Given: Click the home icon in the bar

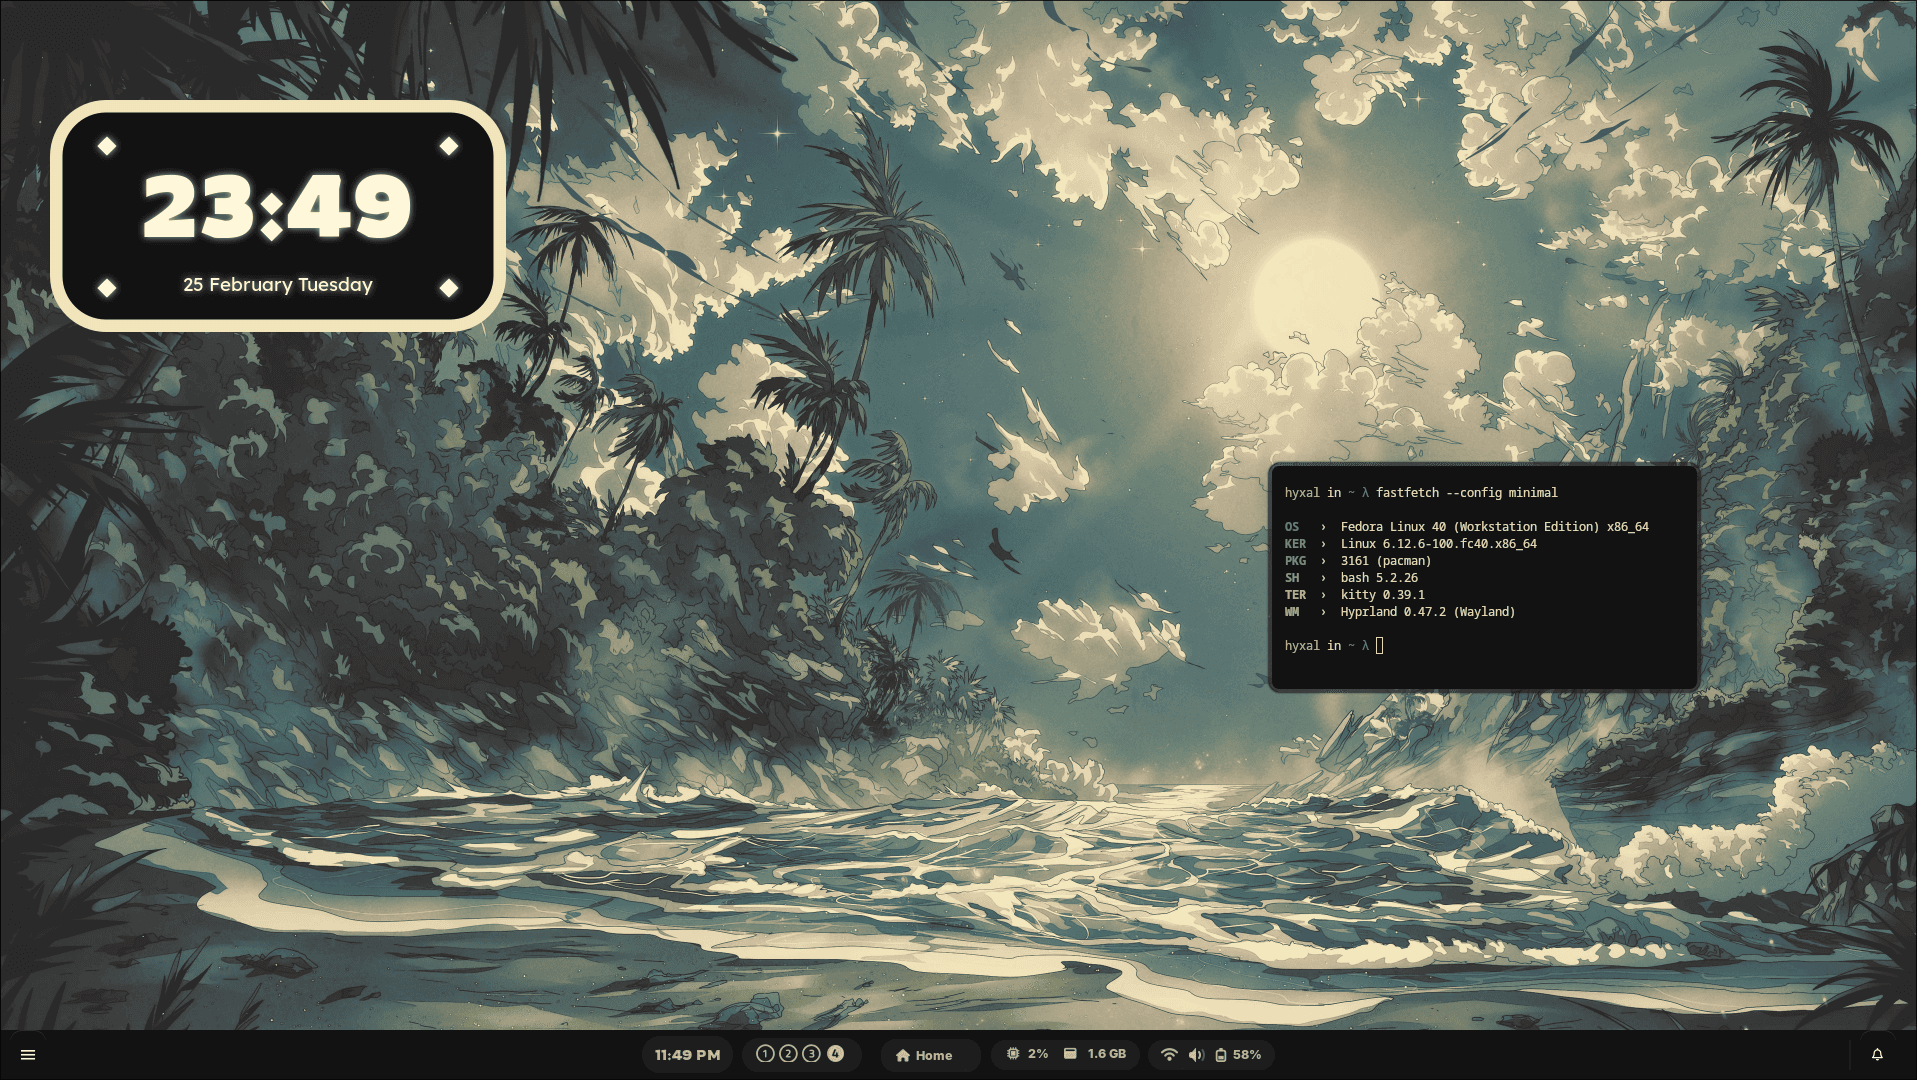Looking at the screenshot, I should click(903, 1055).
